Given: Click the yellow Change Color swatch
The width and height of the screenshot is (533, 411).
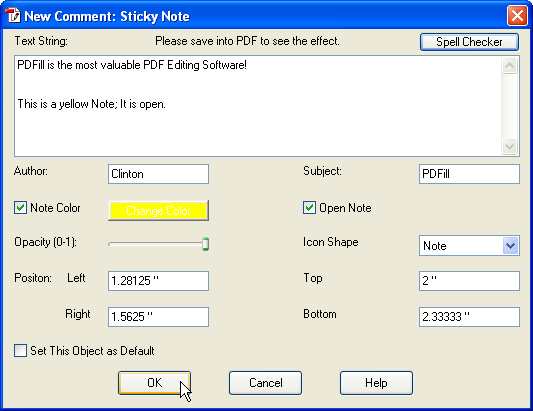Looking at the screenshot, I should pos(158,211).
